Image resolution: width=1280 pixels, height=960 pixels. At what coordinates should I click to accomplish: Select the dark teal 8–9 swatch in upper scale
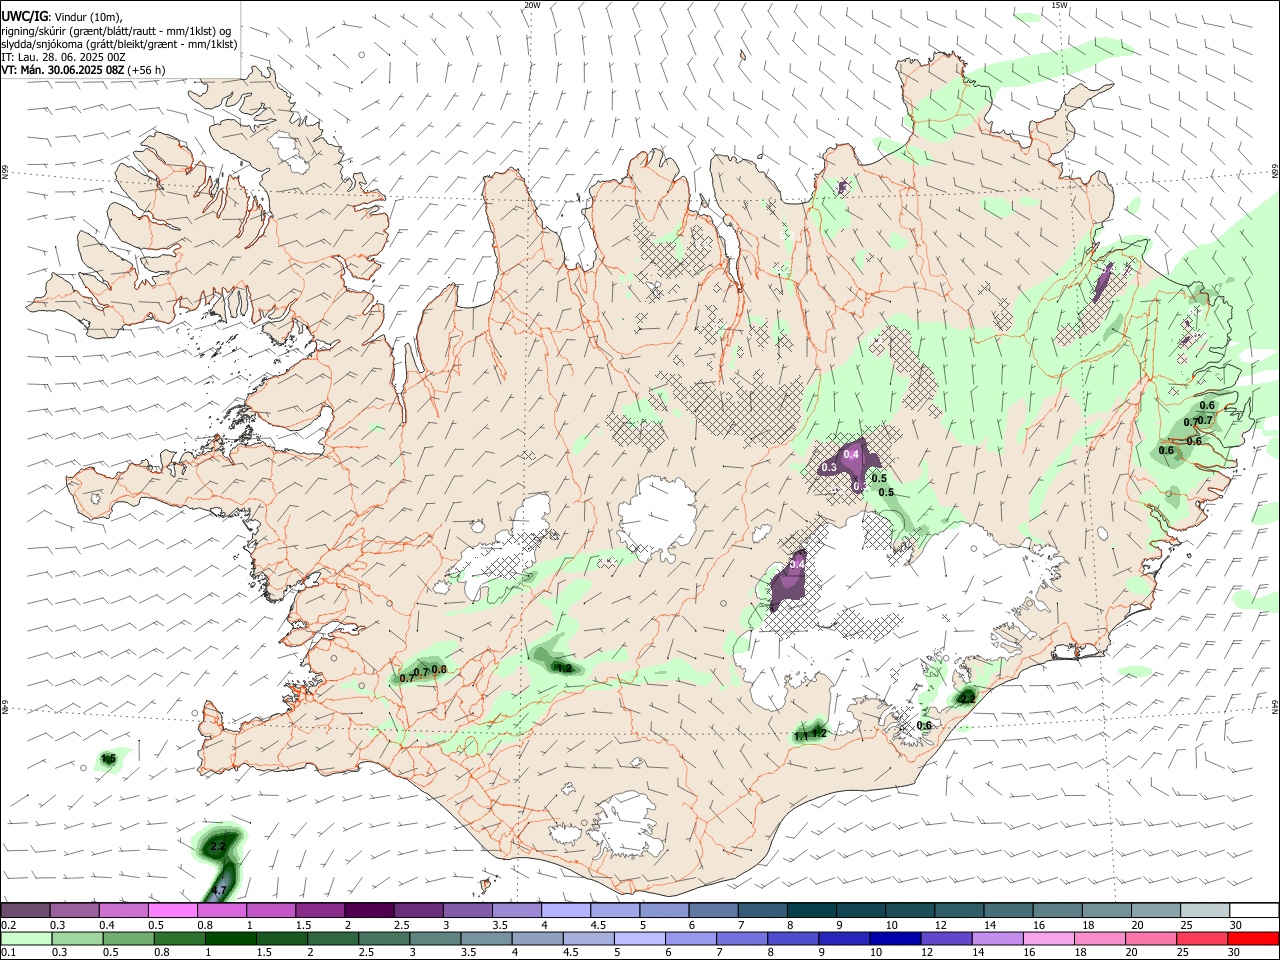[812, 910]
